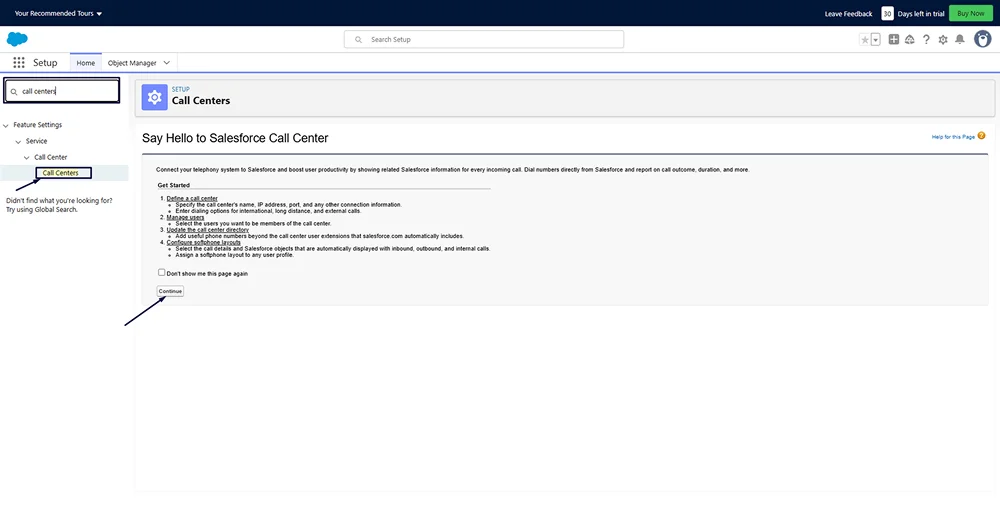Collapse the Feature Settings tree node
The height and width of the screenshot is (512, 1000).
[6, 126]
